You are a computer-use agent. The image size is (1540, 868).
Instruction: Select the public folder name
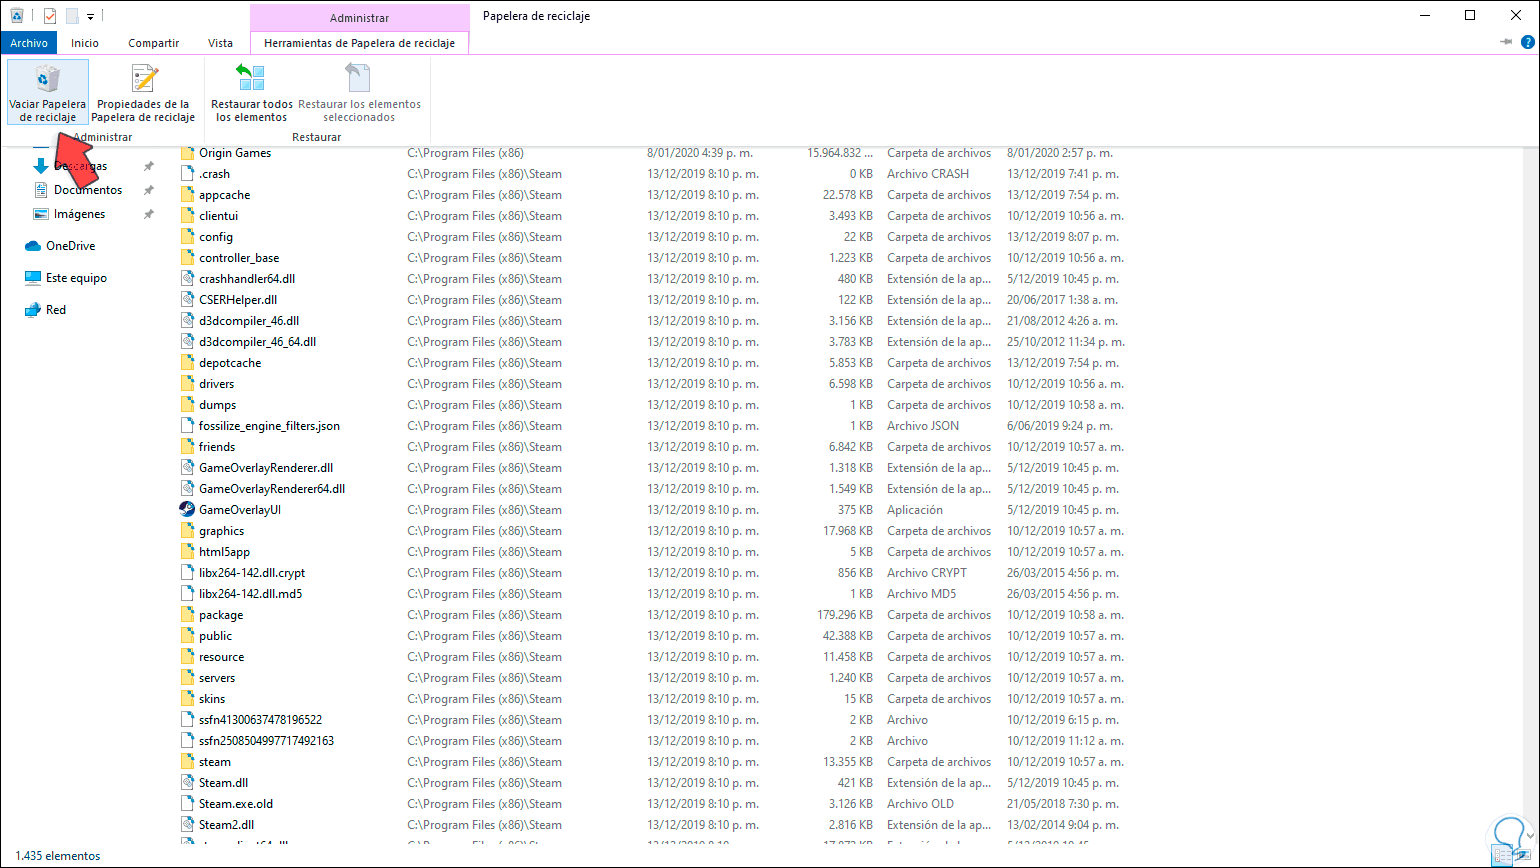click(x=215, y=636)
